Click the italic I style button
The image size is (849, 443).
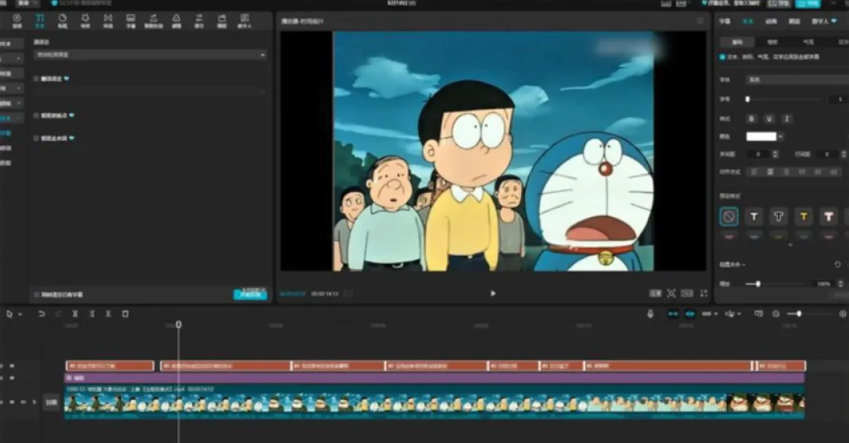pos(787,118)
